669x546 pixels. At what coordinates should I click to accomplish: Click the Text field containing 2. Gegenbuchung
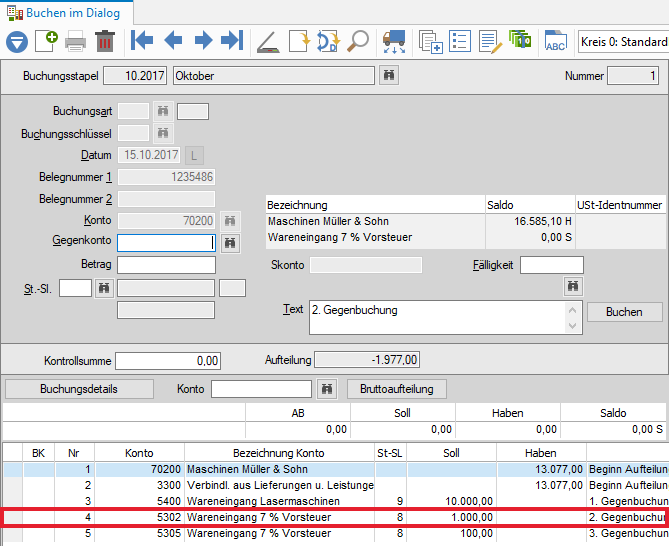(445, 317)
